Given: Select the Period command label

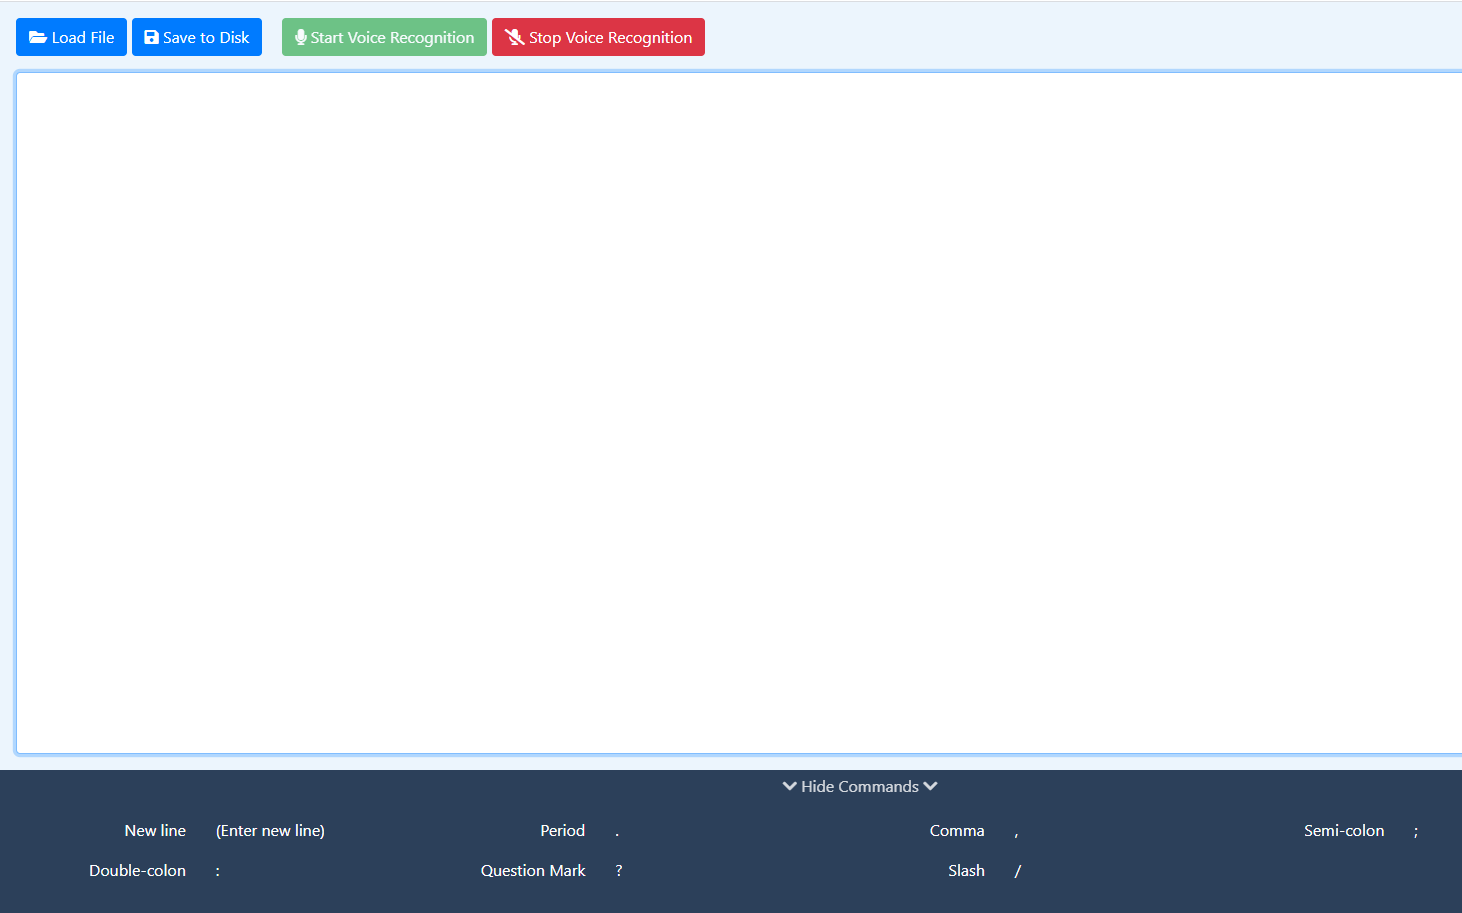Looking at the screenshot, I should coord(562,830).
